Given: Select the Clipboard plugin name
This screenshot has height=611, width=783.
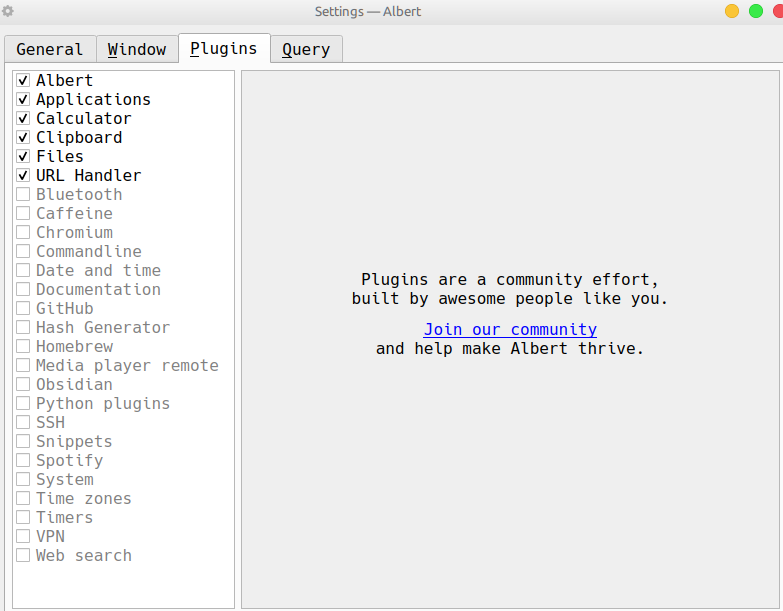Looking at the screenshot, I should (79, 137).
